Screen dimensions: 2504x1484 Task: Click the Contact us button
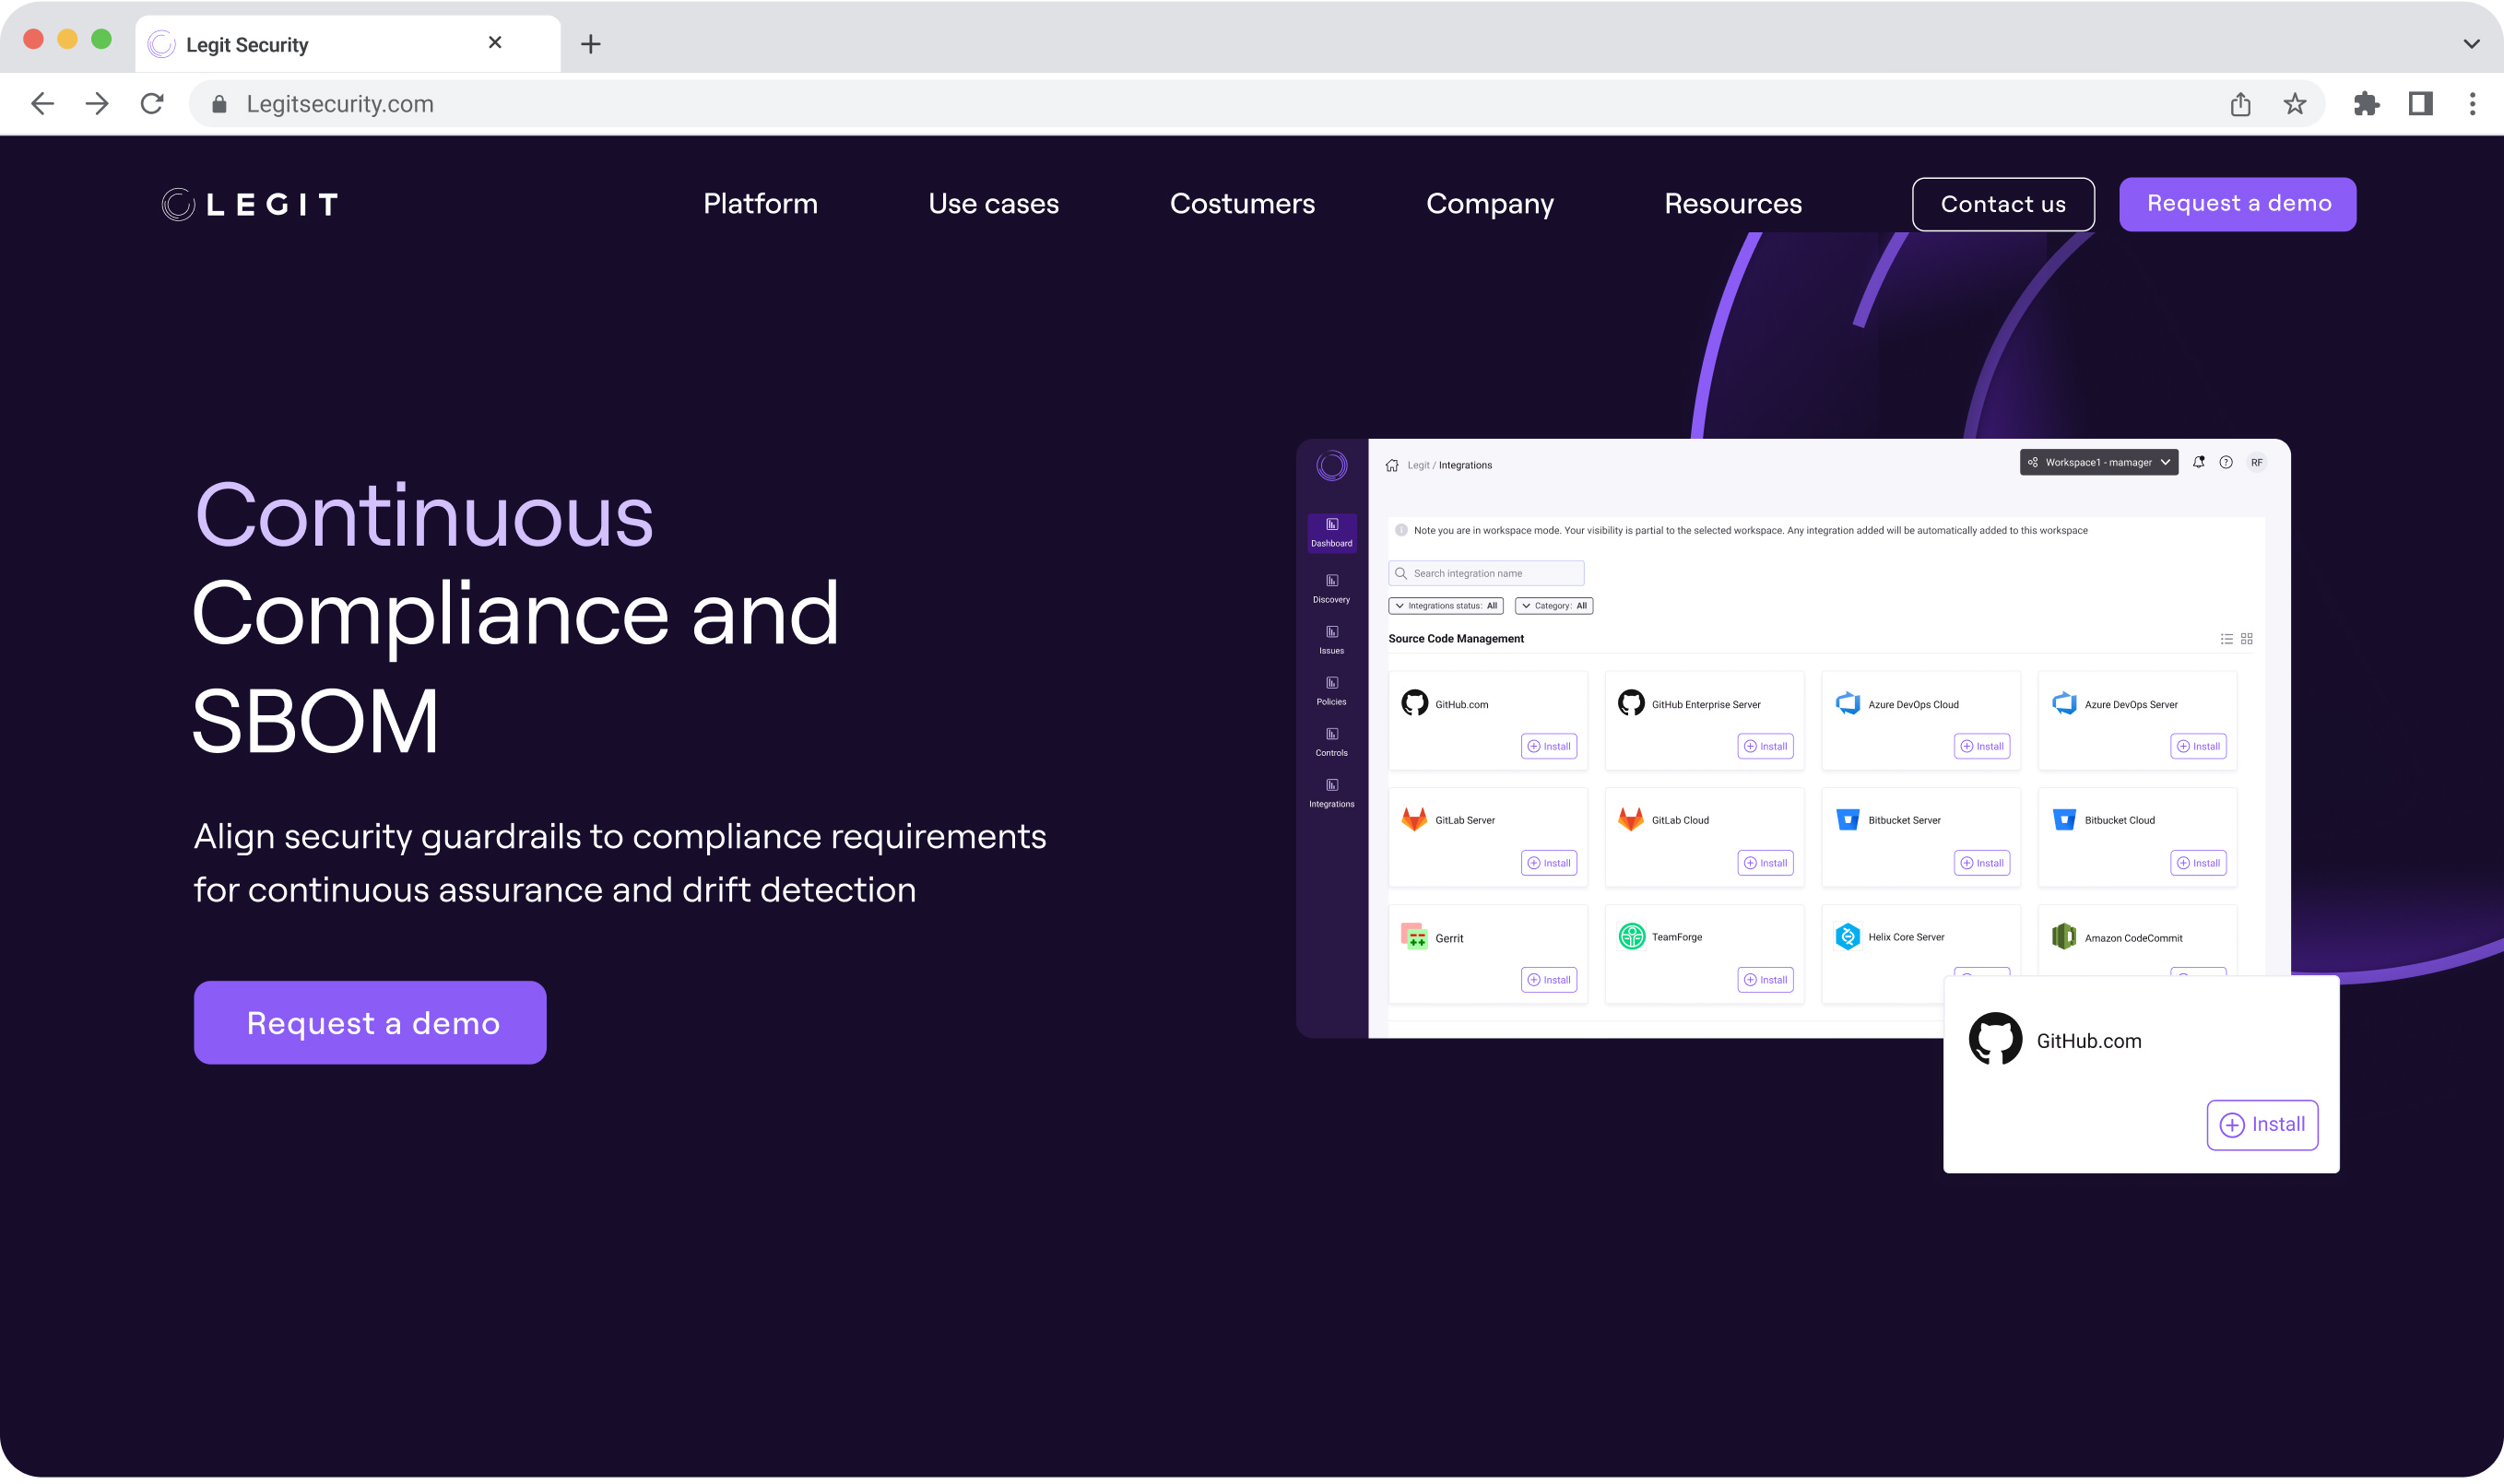(2002, 204)
